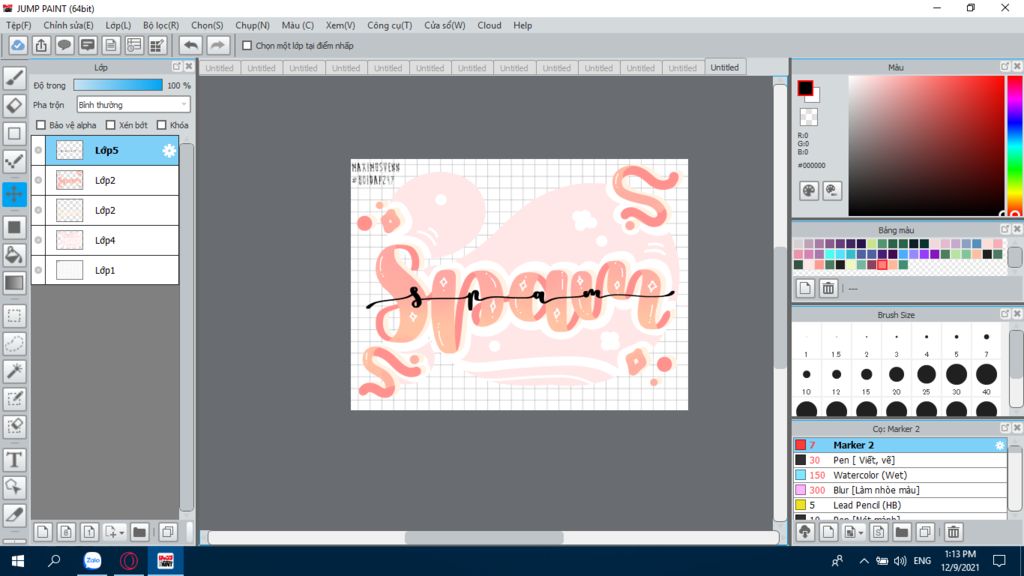The height and width of the screenshot is (576, 1024).
Task: Open the Bộ lọc(R) menu
Action: [x=161, y=25]
